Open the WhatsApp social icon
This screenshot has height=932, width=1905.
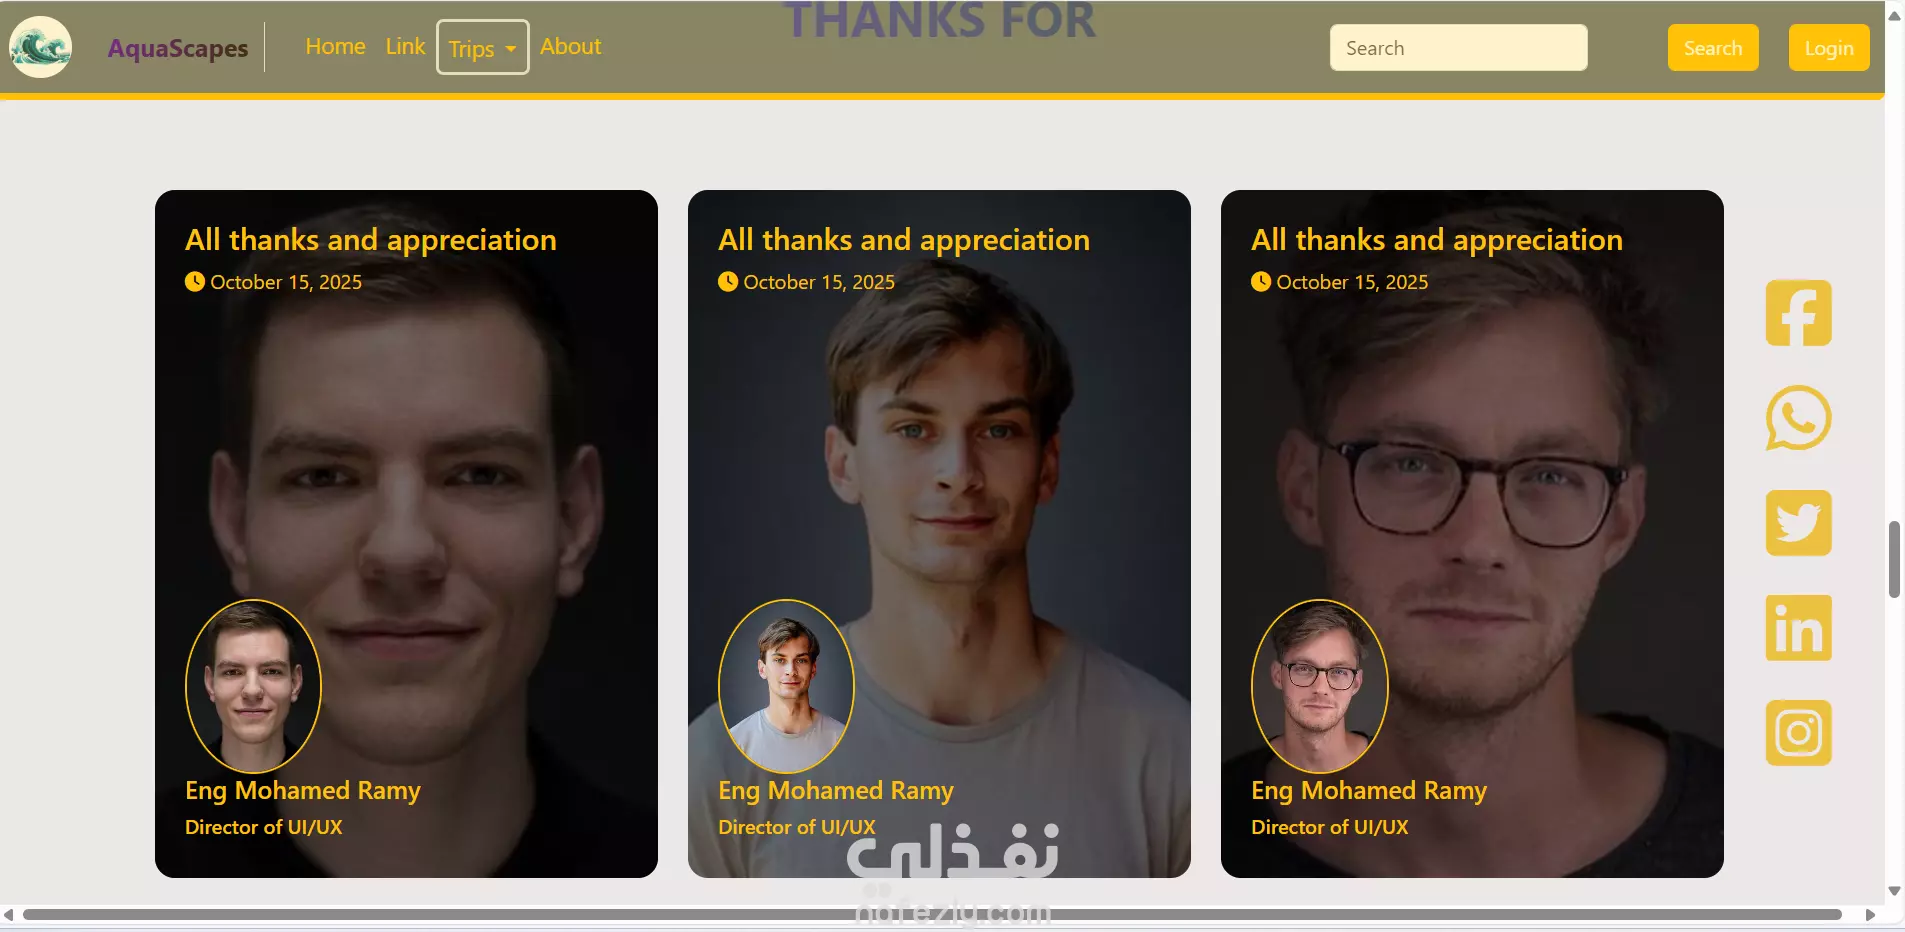1798,418
